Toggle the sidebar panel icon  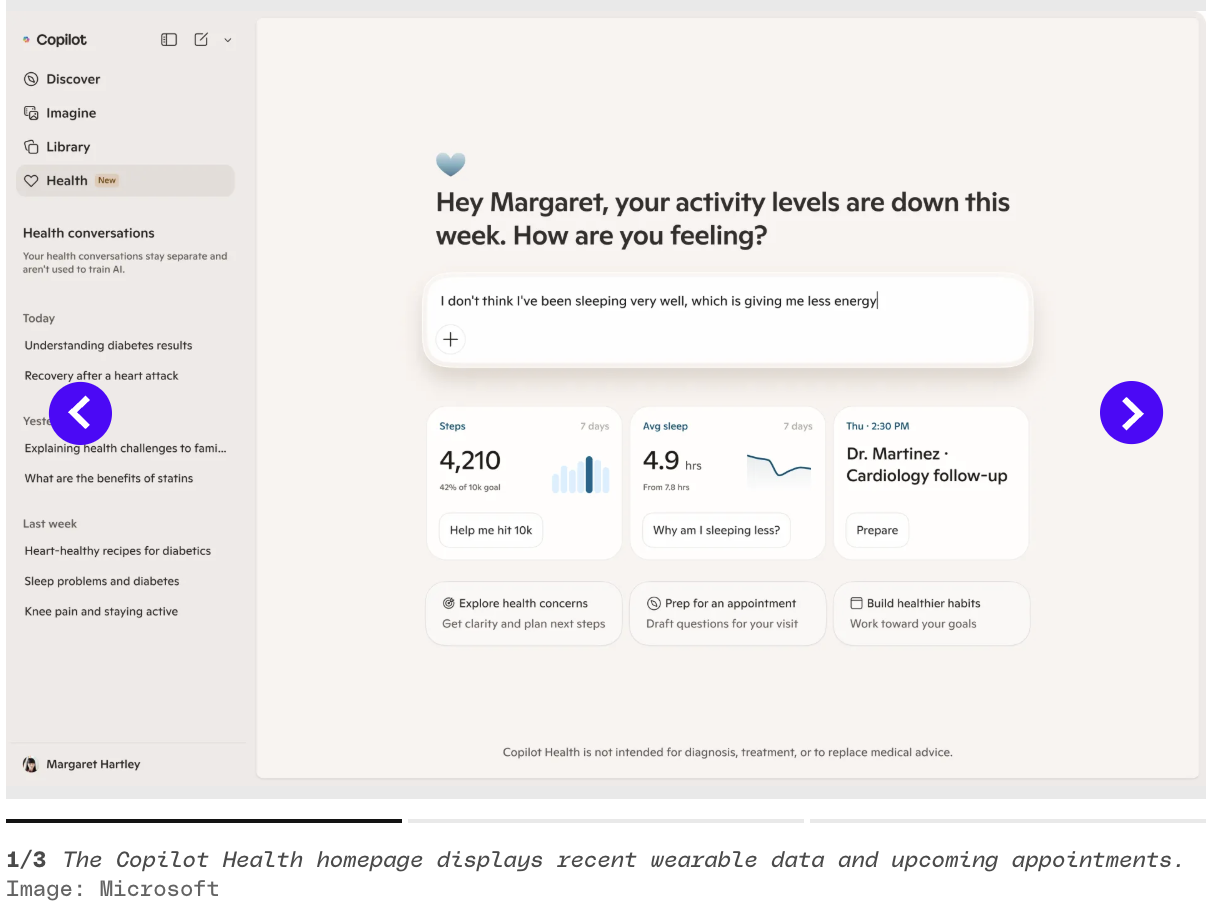pyautogui.click(x=169, y=40)
